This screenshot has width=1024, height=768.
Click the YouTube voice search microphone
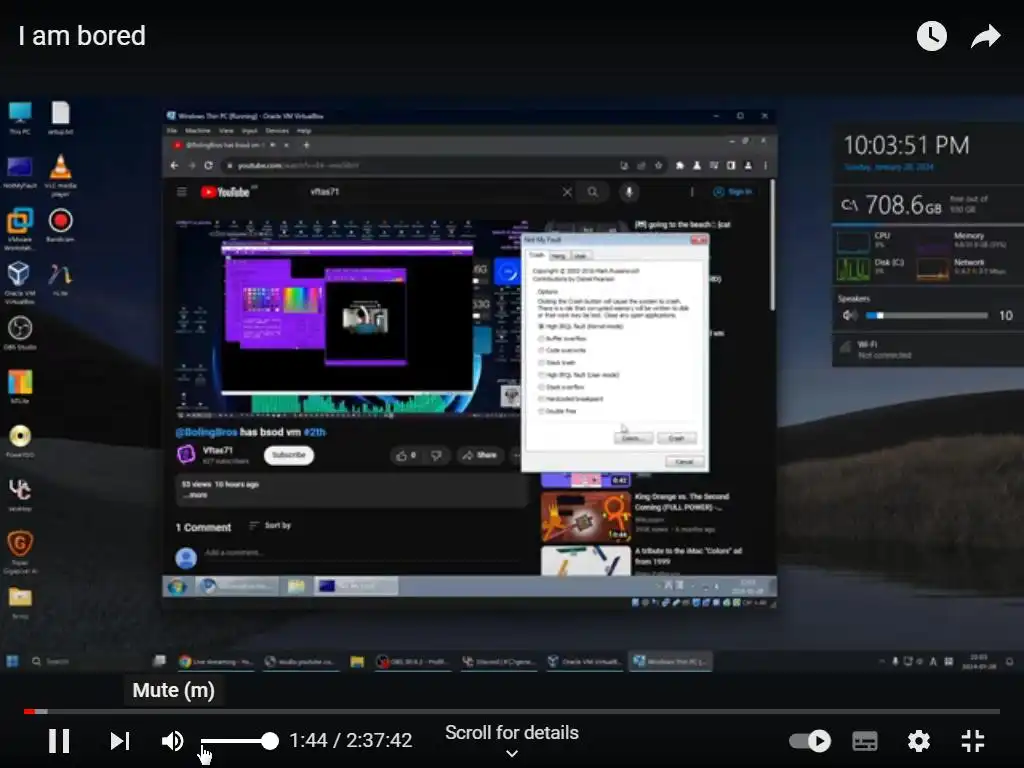[x=629, y=192]
